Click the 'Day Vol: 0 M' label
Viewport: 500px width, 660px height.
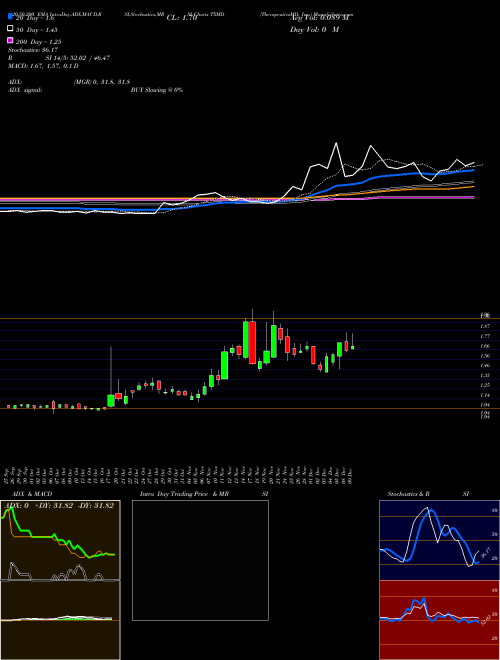[314, 29]
